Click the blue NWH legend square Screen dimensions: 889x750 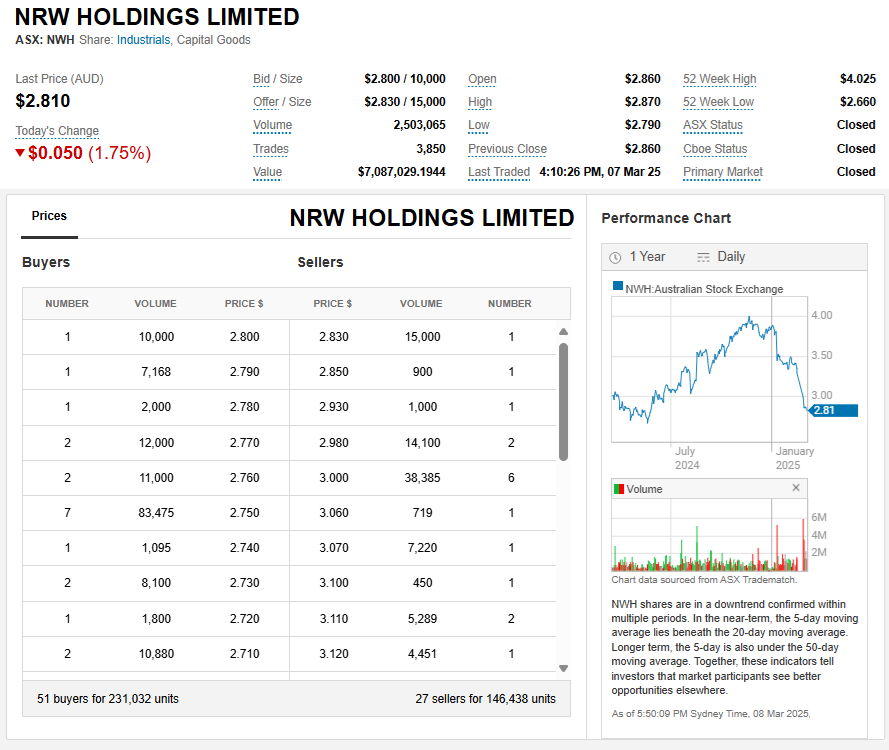click(617, 288)
